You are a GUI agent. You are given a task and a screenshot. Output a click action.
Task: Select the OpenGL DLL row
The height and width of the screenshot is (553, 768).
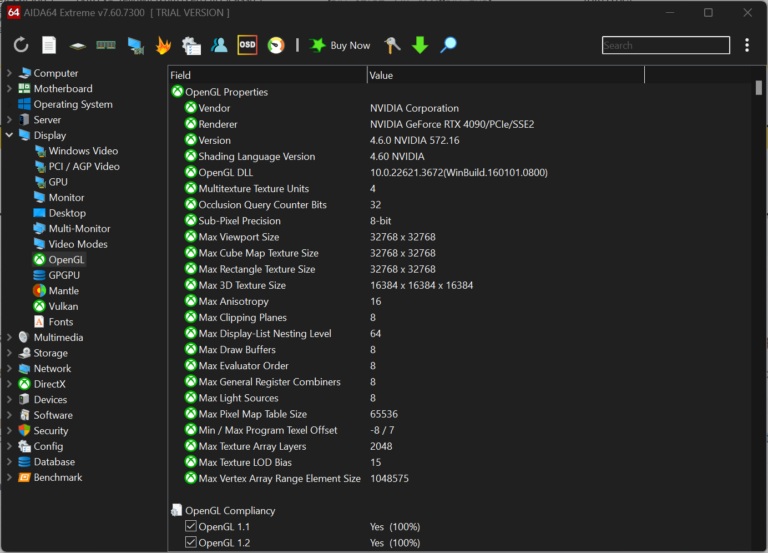[460, 172]
